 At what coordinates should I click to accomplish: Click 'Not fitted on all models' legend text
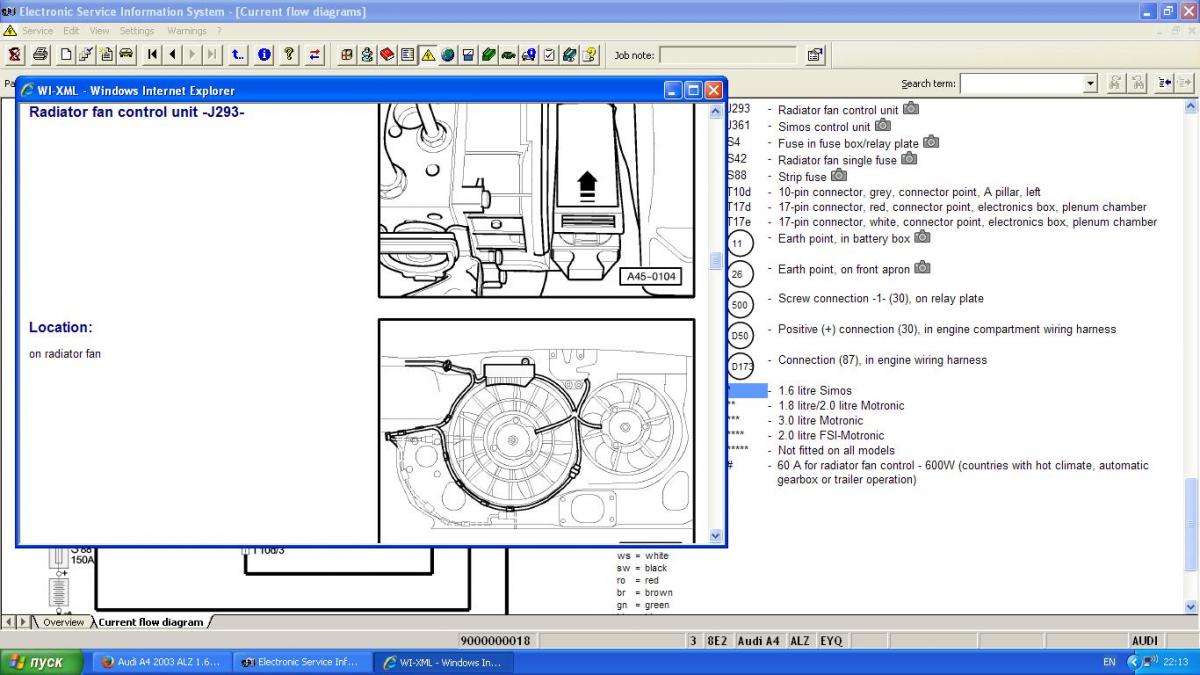point(837,451)
